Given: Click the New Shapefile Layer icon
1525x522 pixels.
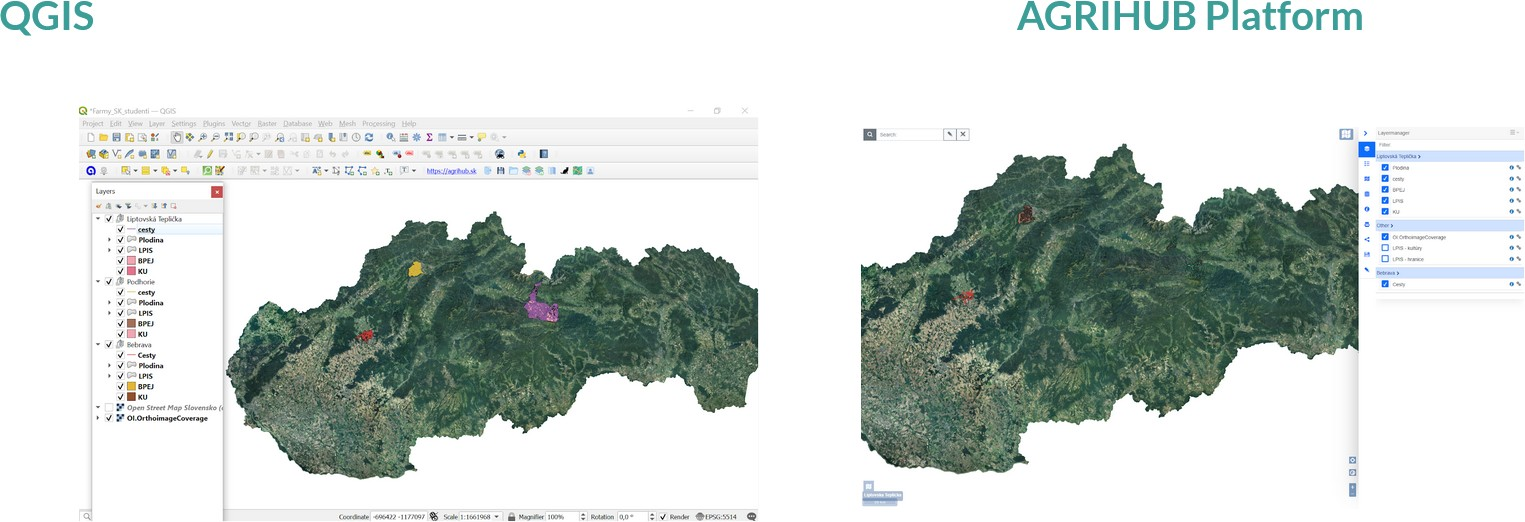Looking at the screenshot, I should click(116, 154).
